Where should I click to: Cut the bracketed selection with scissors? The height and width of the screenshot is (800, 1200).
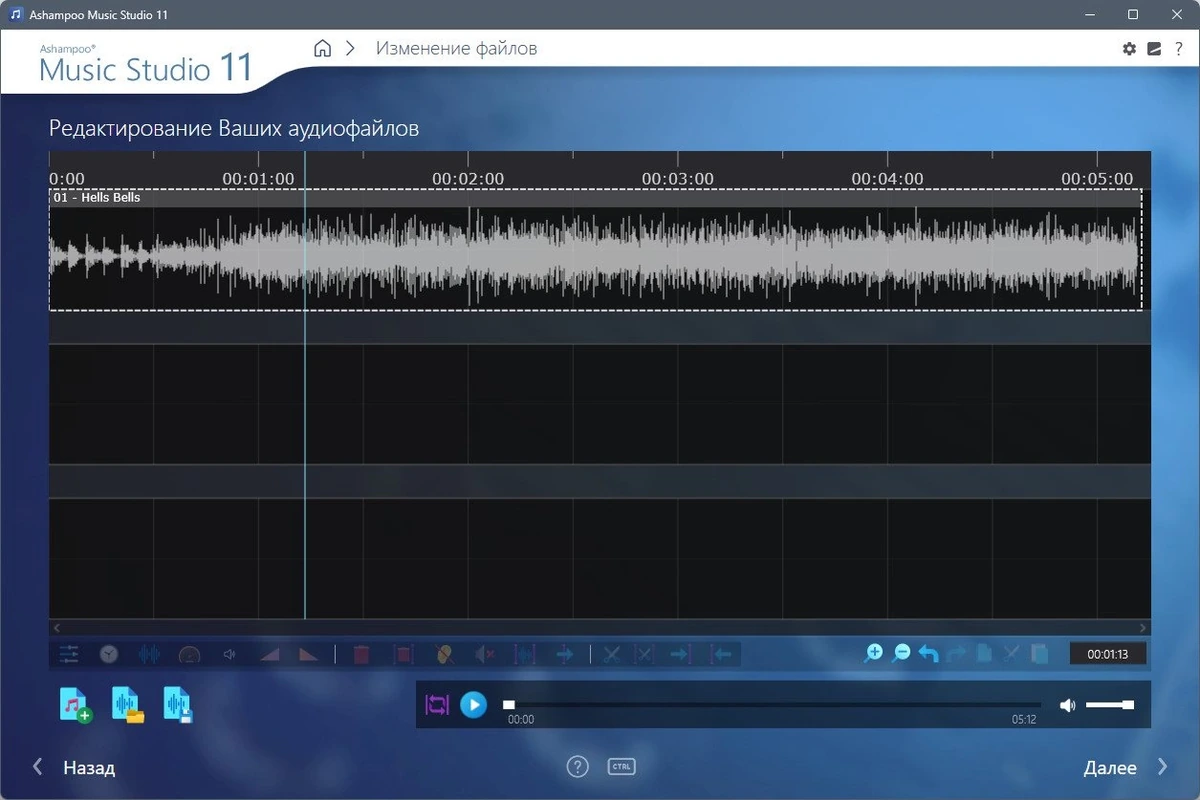click(x=645, y=655)
